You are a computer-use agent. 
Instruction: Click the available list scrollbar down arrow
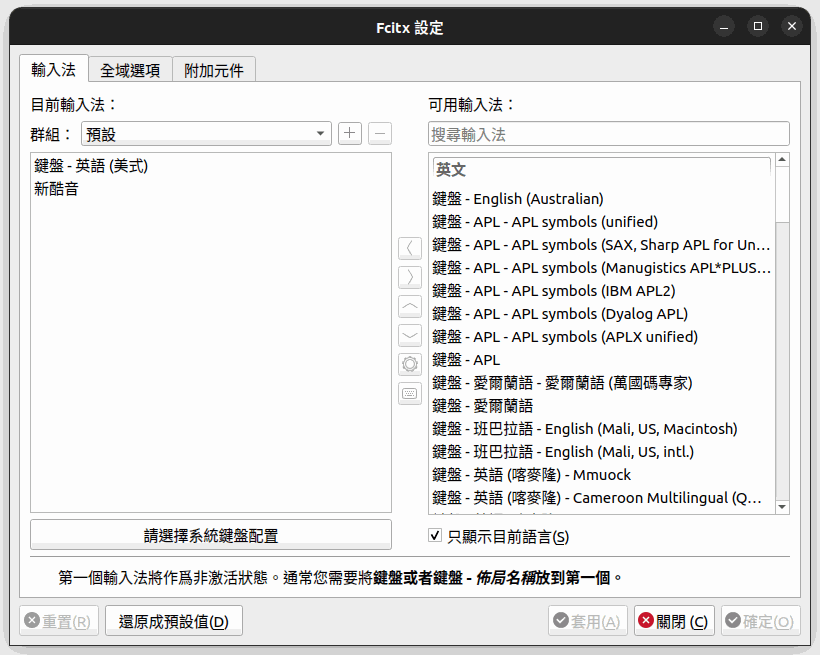tap(782, 507)
